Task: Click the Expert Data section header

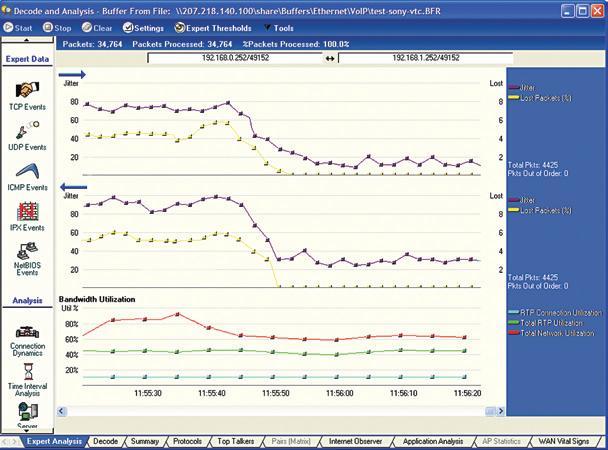Action: (x=27, y=59)
